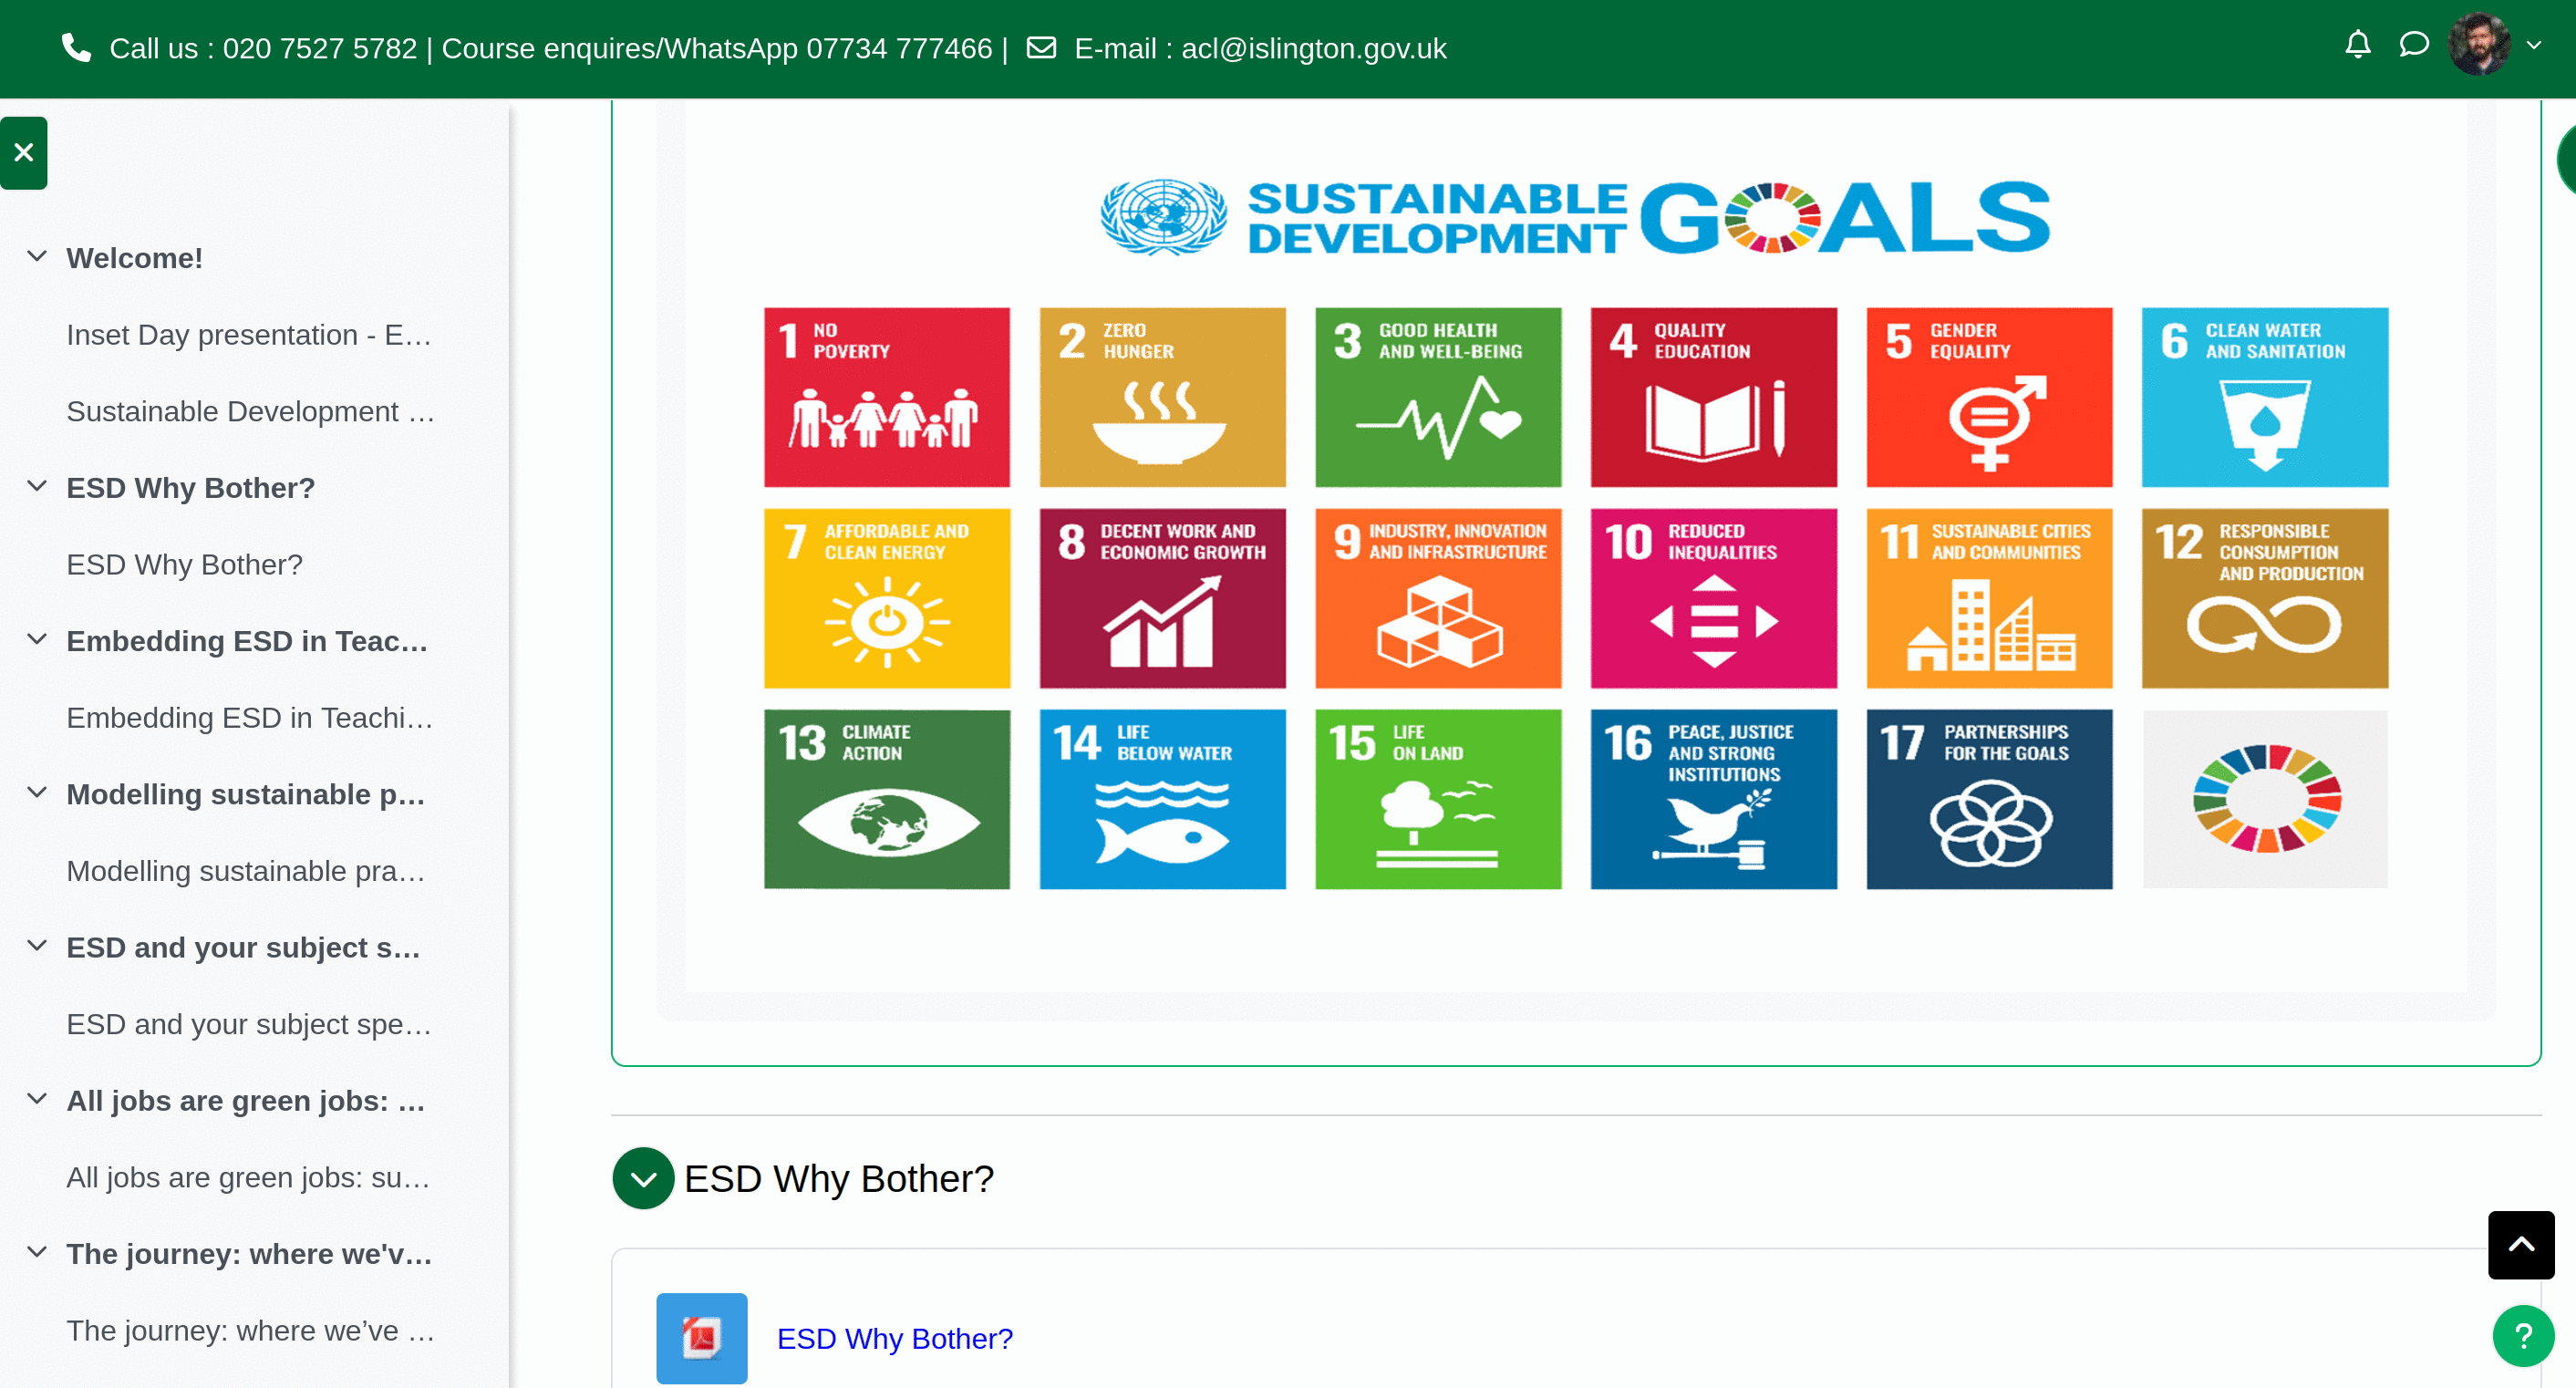Click the Life on Land goal 15 tile
Viewport: 2576px width, 1388px height.
click(x=1437, y=799)
